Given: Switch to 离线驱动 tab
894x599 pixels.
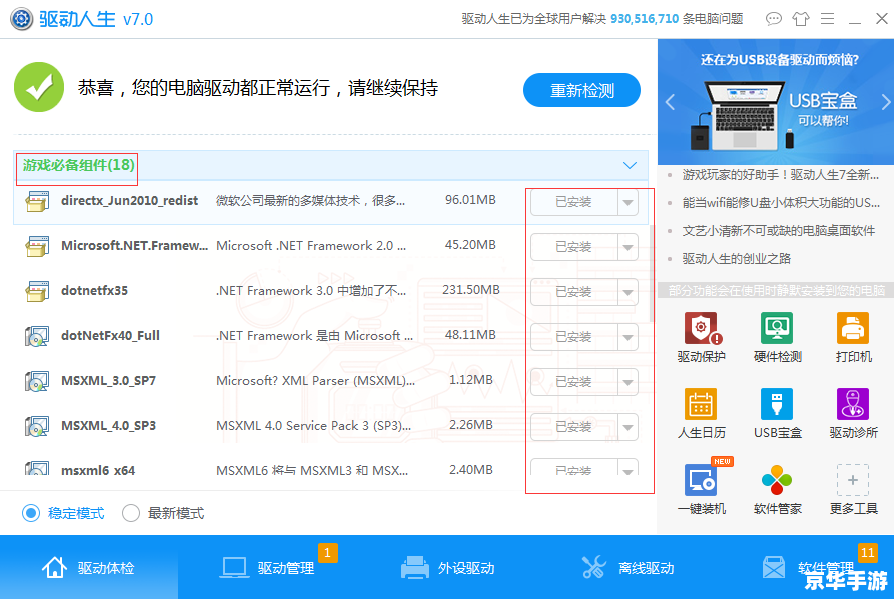Looking at the screenshot, I should (628, 568).
